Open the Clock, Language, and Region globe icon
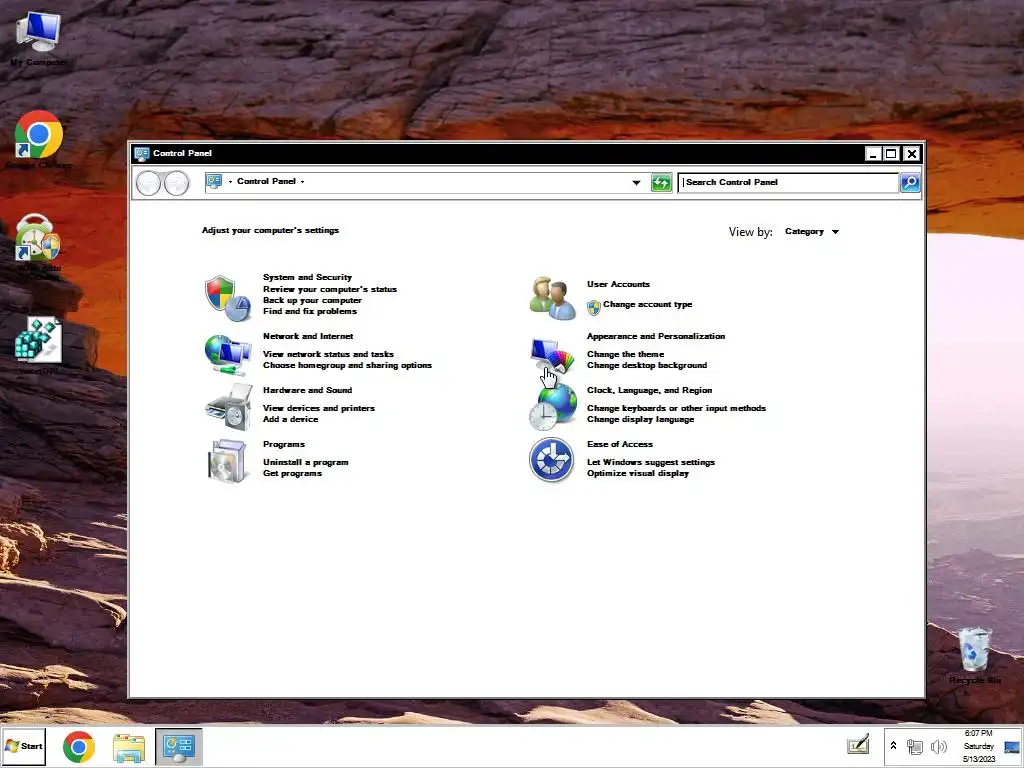 point(552,407)
